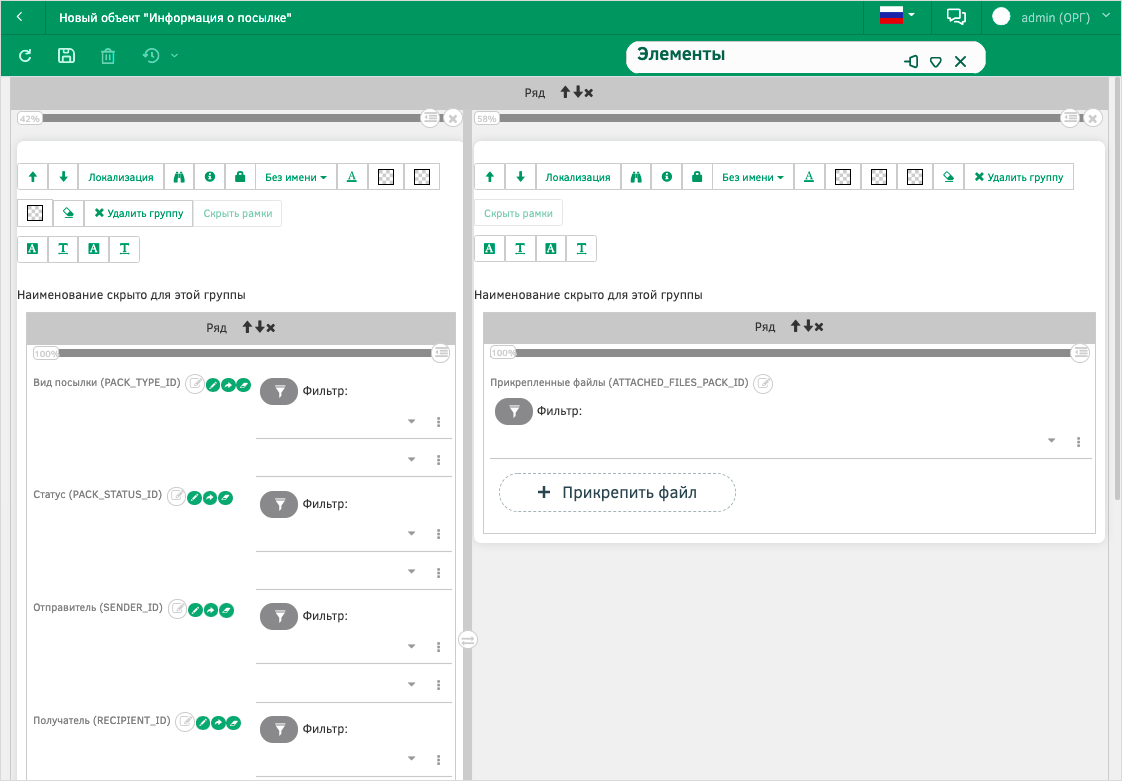The image size is (1122, 781).
Task: Open the 42% column indent settings icon
Action: pos(429,117)
